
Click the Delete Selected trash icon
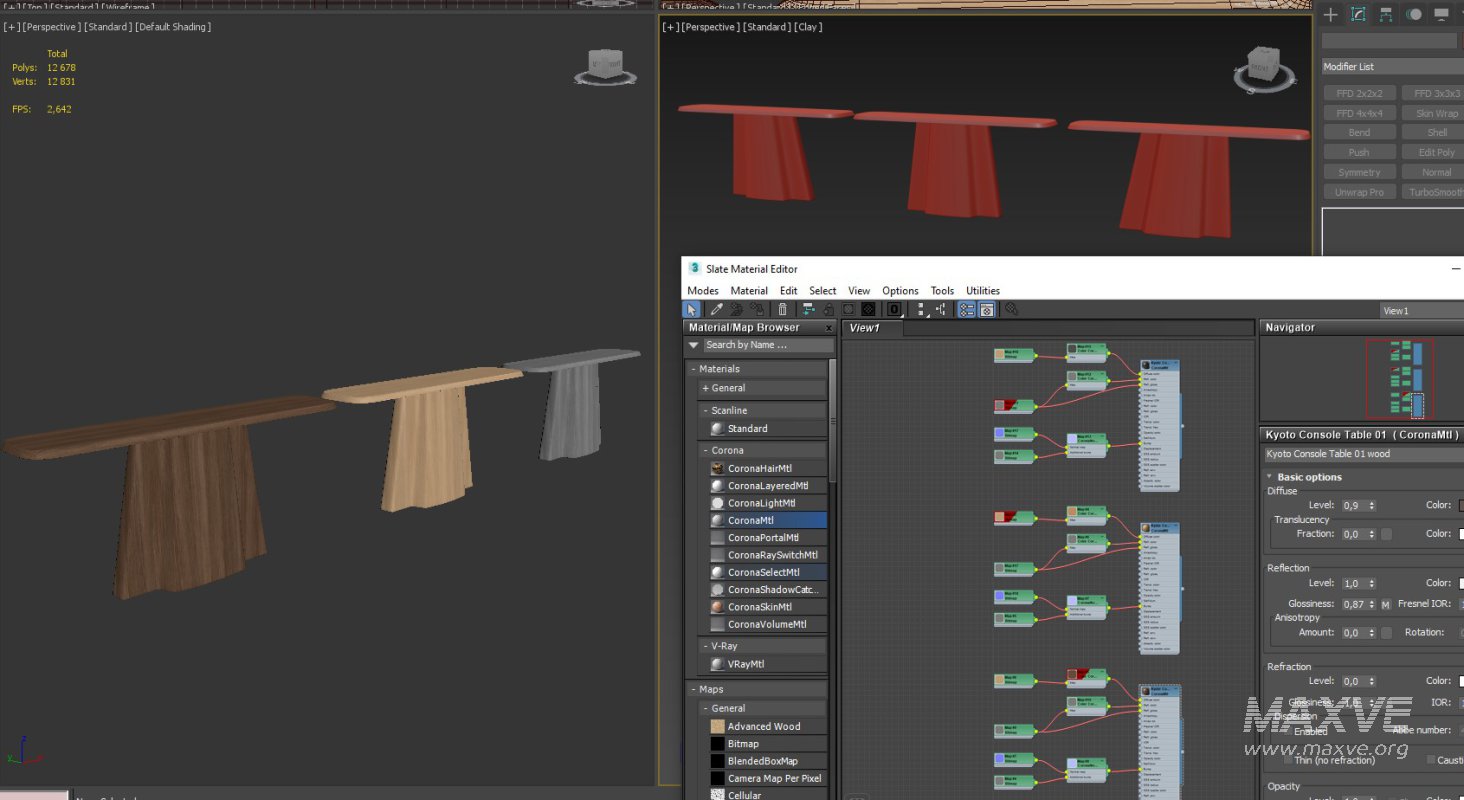(782, 310)
